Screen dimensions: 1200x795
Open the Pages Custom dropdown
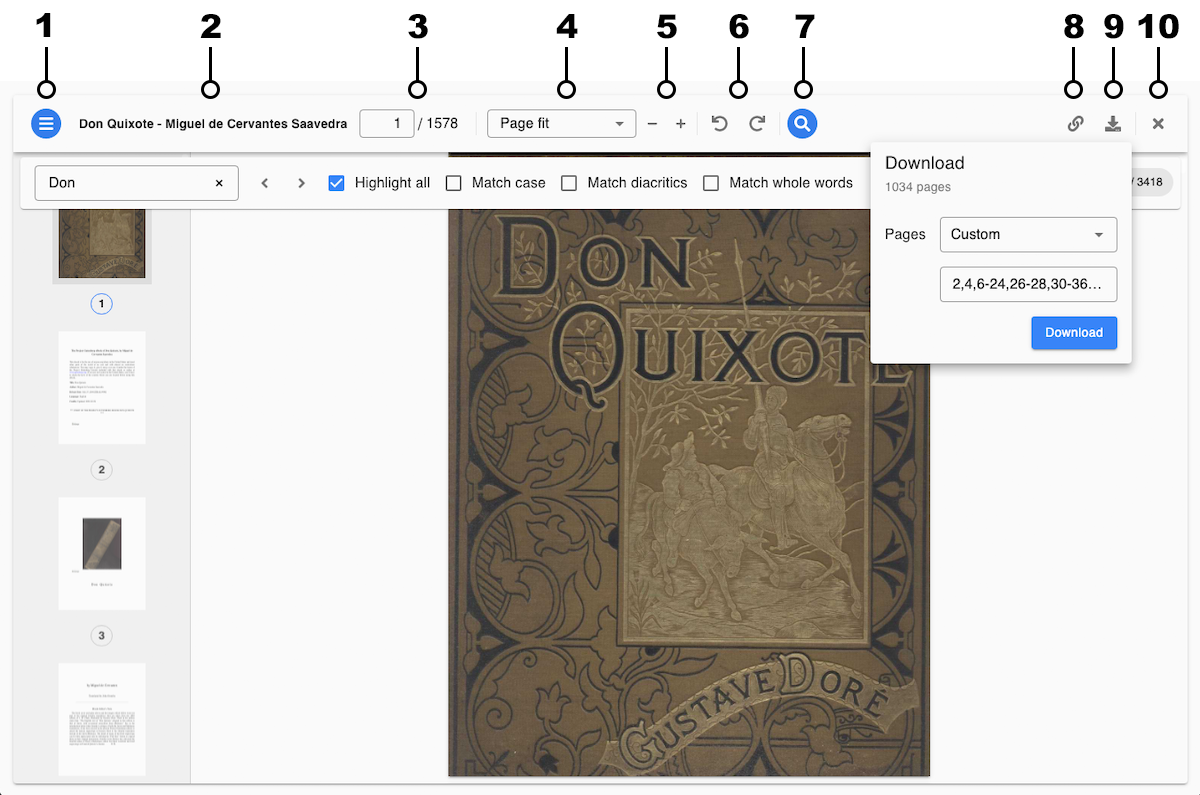click(1028, 234)
